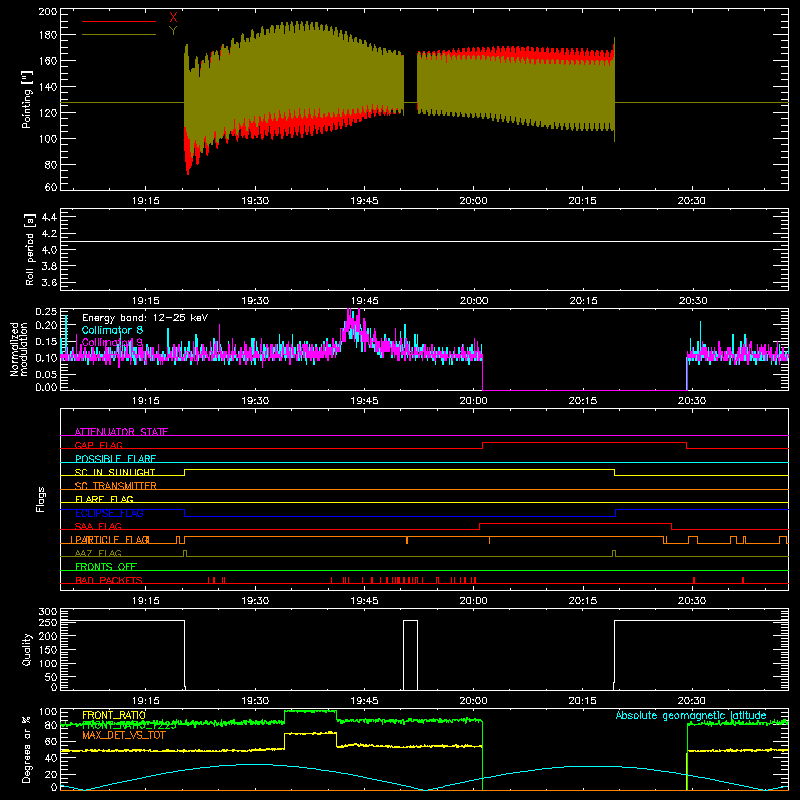The width and height of the screenshot is (800, 800).
Task: Select the magenta Collimator 9 legend label
Action: 112,342
